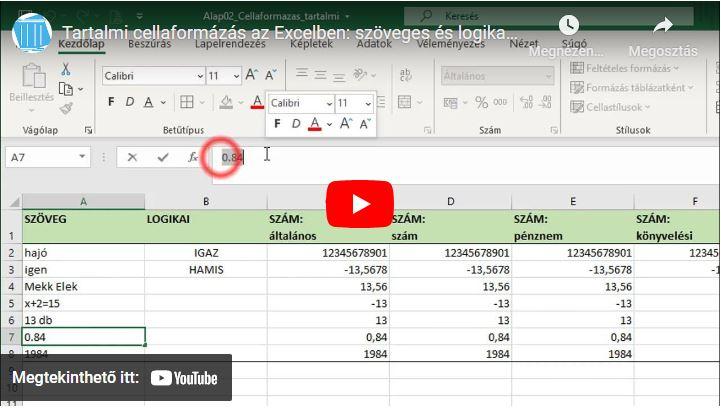Click the Cut scissors icon

(66, 69)
